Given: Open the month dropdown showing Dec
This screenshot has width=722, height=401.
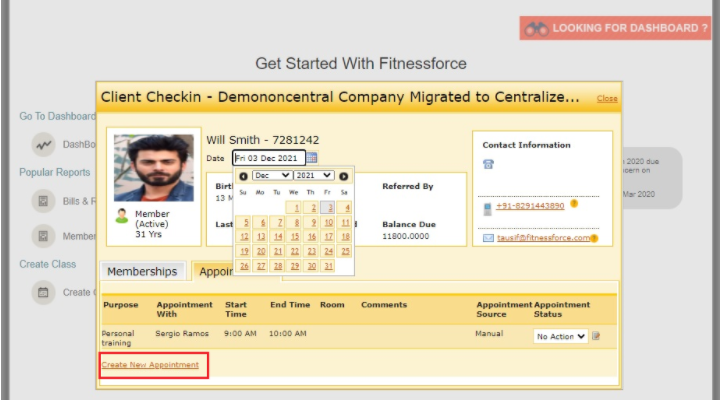Looking at the screenshot, I should pyautogui.click(x=272, y=175).
